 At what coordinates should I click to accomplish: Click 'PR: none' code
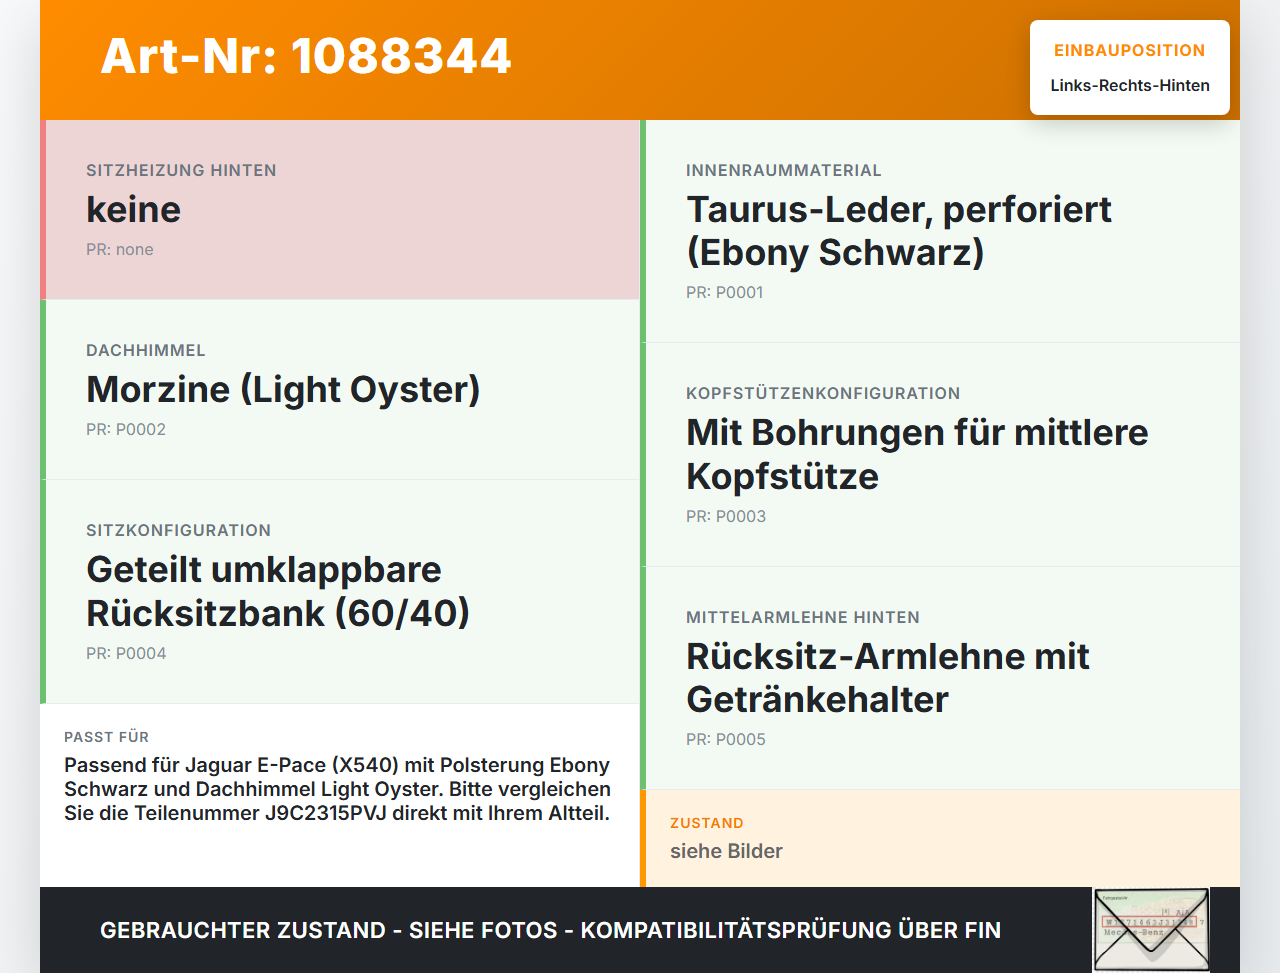[x=120, y=250]
